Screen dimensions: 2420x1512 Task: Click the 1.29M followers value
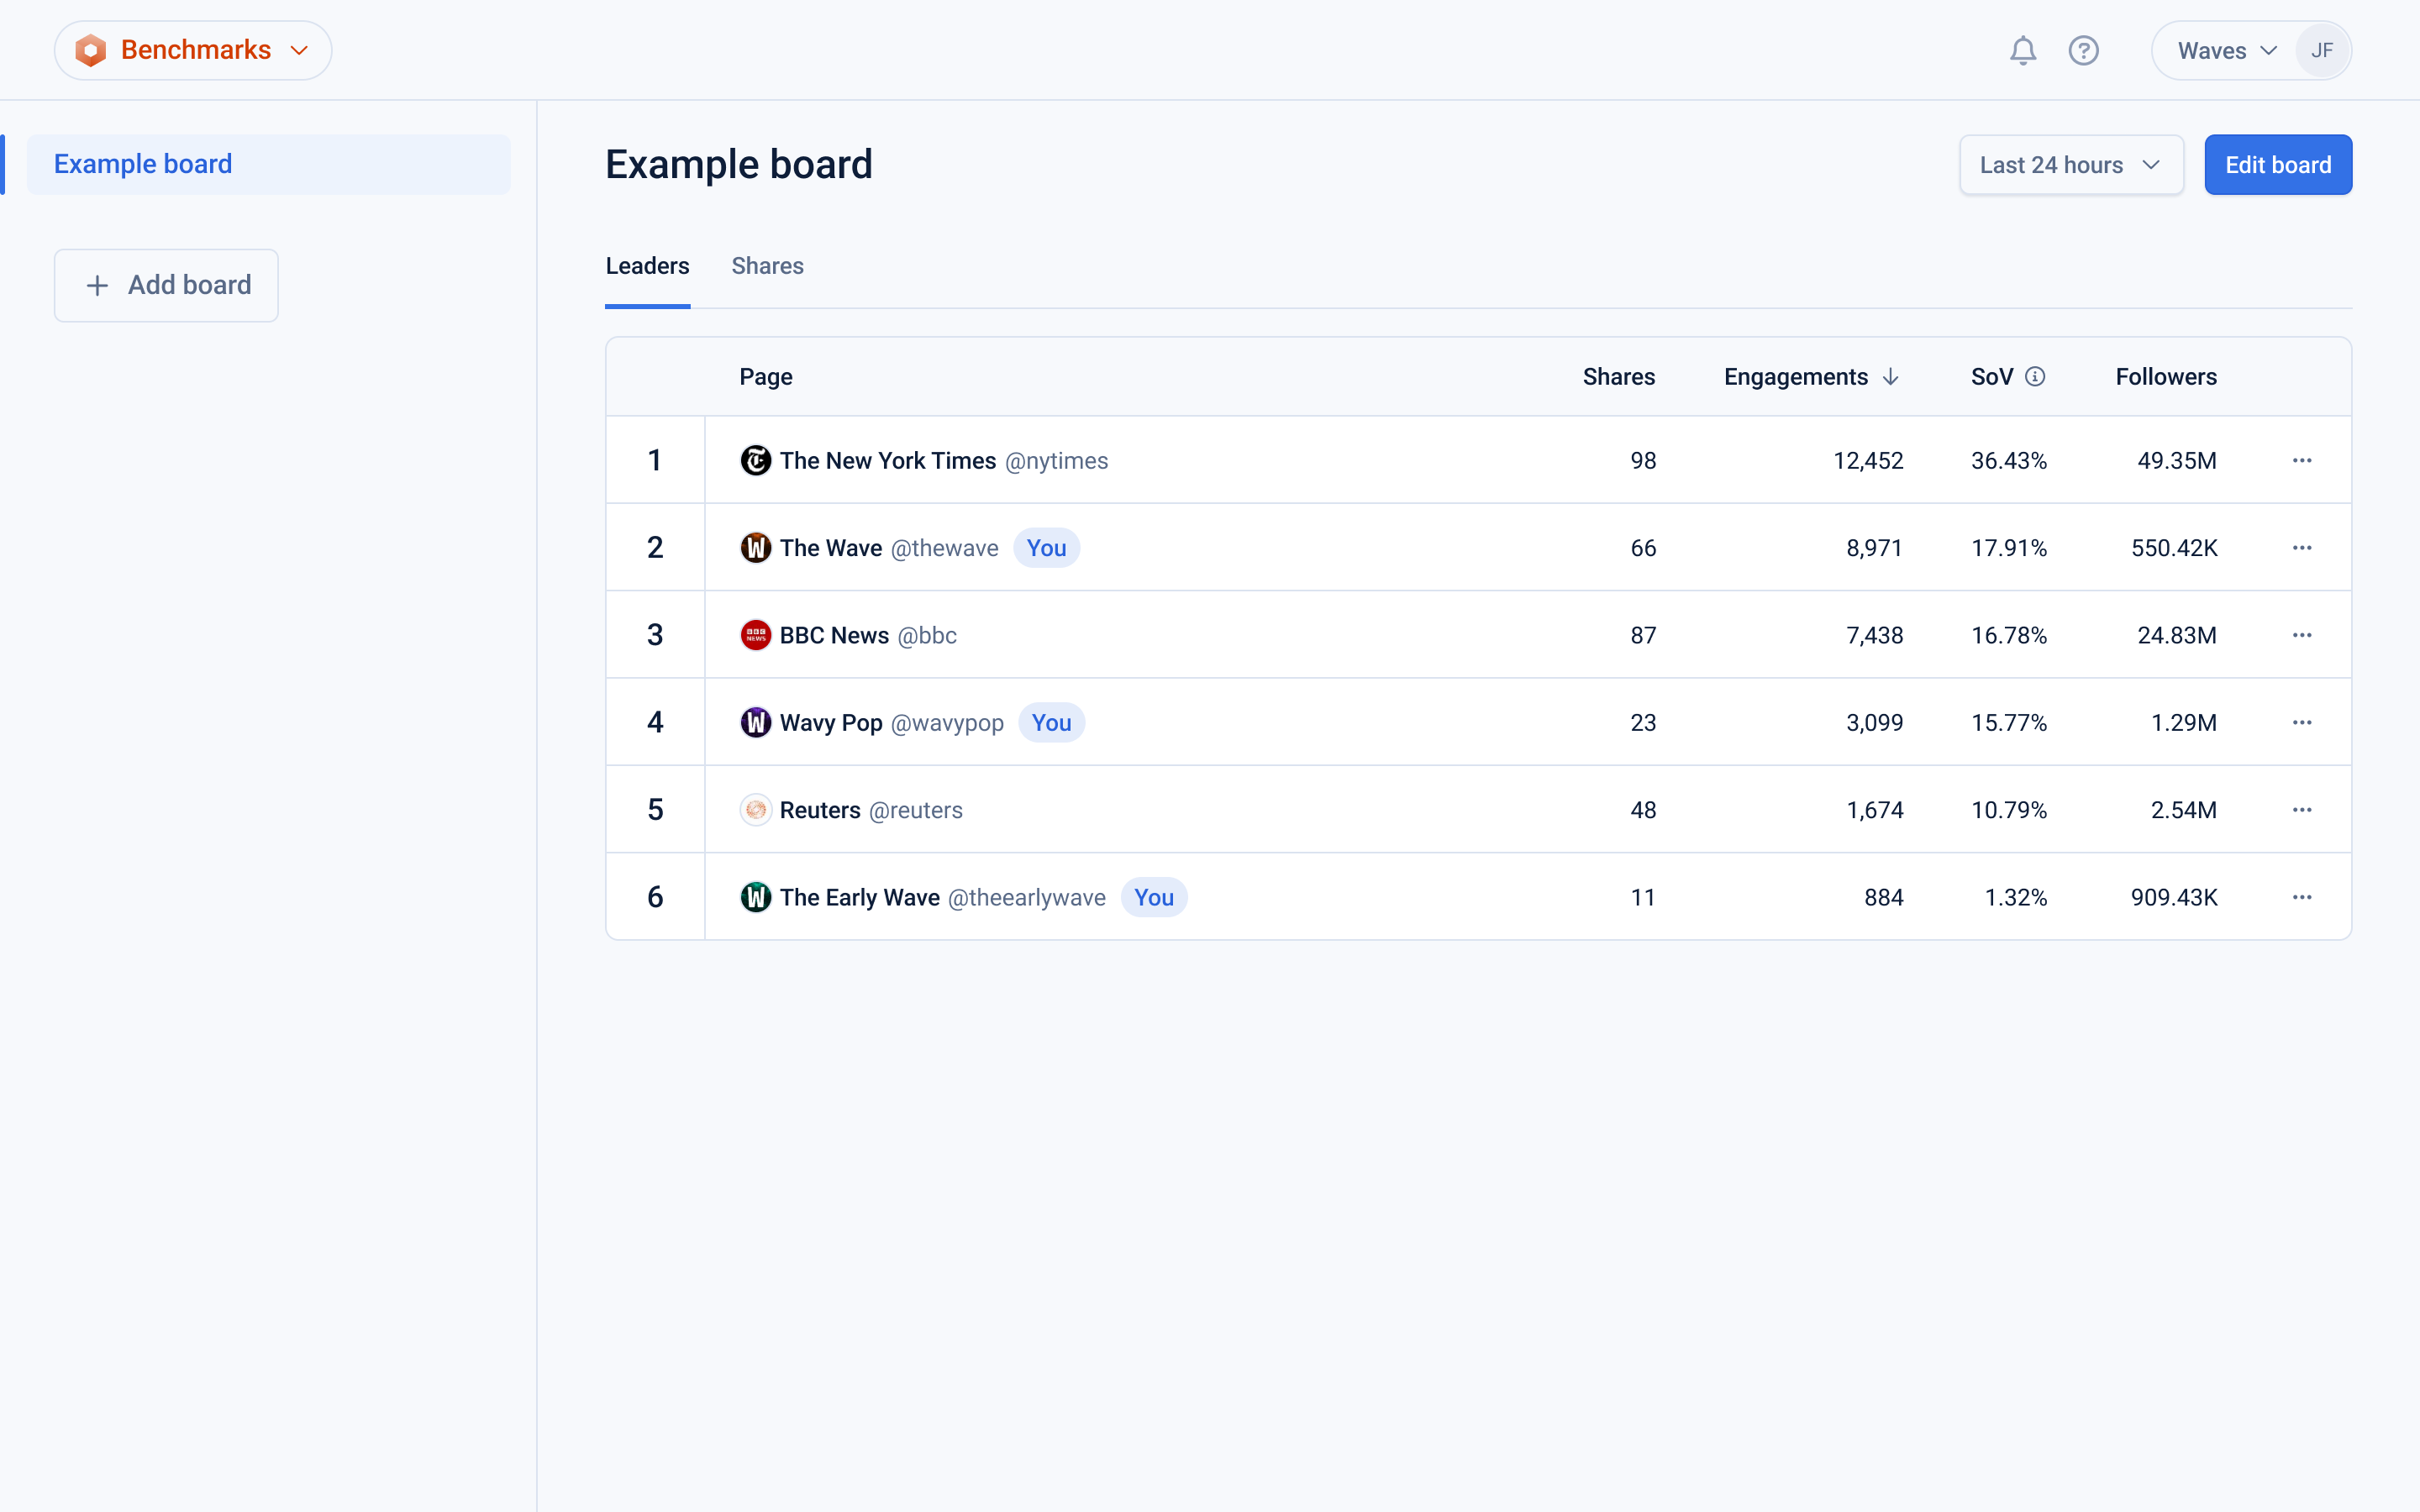point(2184,723)
